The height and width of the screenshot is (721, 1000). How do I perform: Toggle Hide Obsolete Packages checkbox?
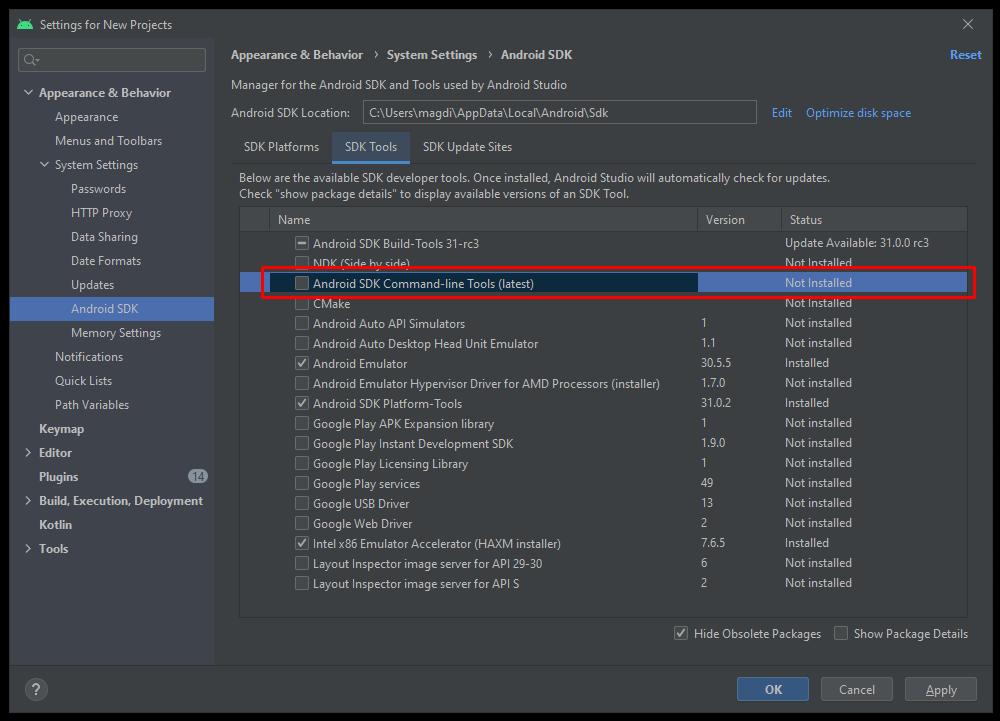(x=680, y=633)
